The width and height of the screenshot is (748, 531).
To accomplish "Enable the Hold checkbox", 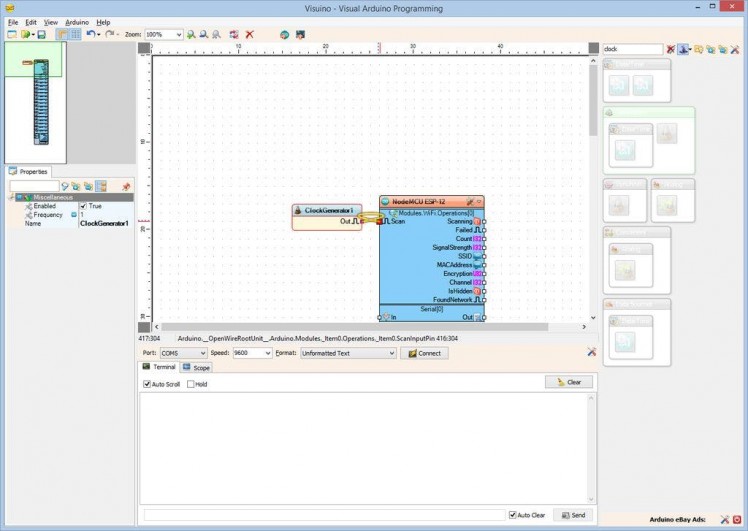I will (x=191, y=384).
